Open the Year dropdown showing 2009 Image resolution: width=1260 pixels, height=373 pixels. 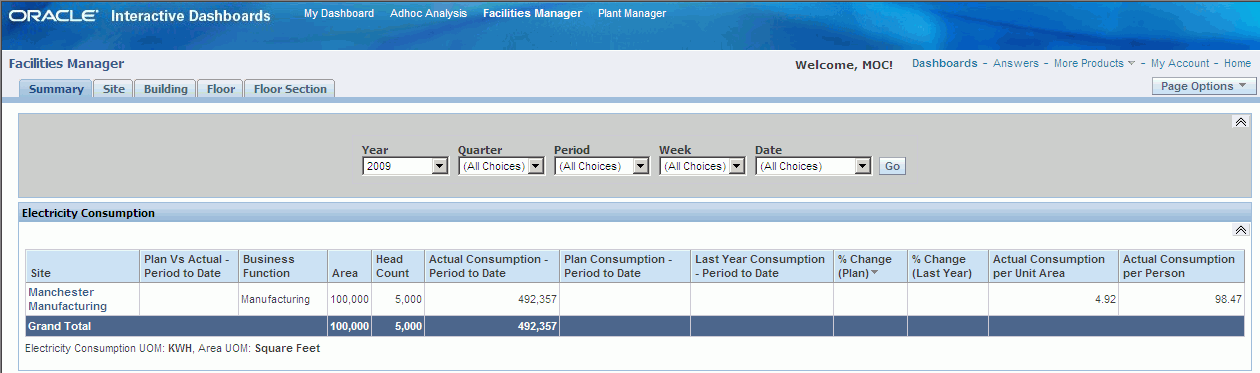tap(405, 166)
